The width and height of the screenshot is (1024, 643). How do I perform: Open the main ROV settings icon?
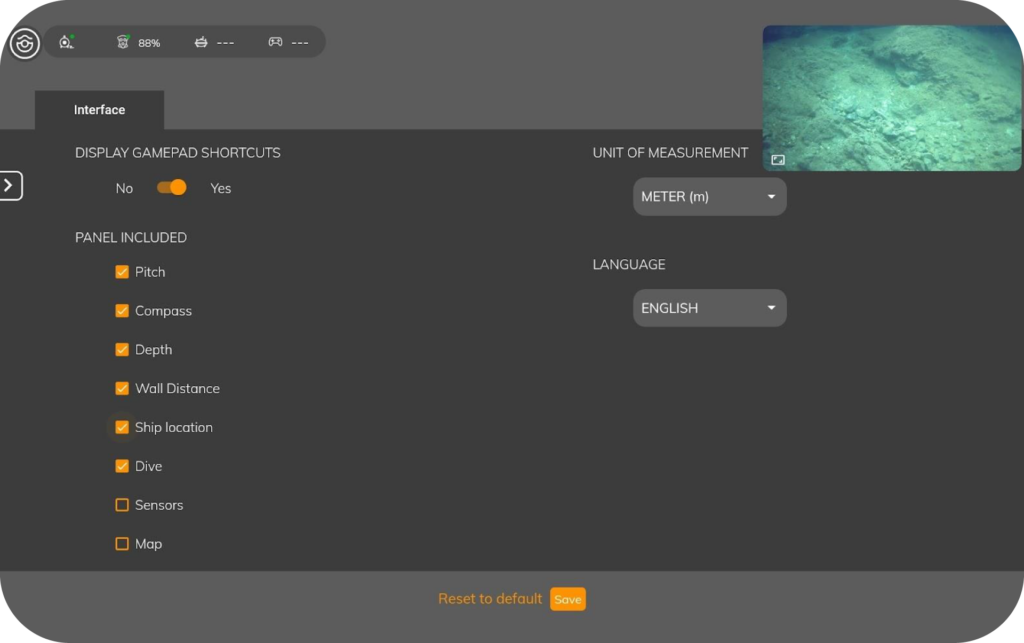click(24, 43)
